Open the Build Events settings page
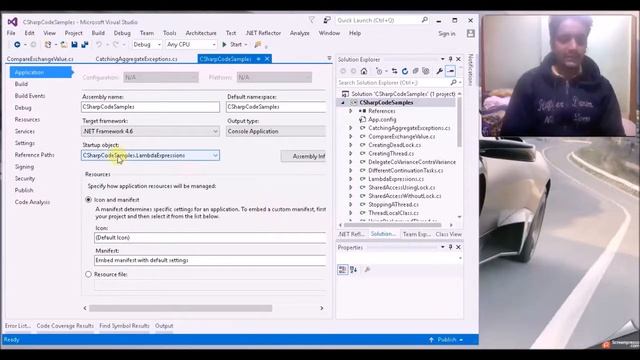The height and width of the screenshot is (360, 640). (x=30, y=96)
